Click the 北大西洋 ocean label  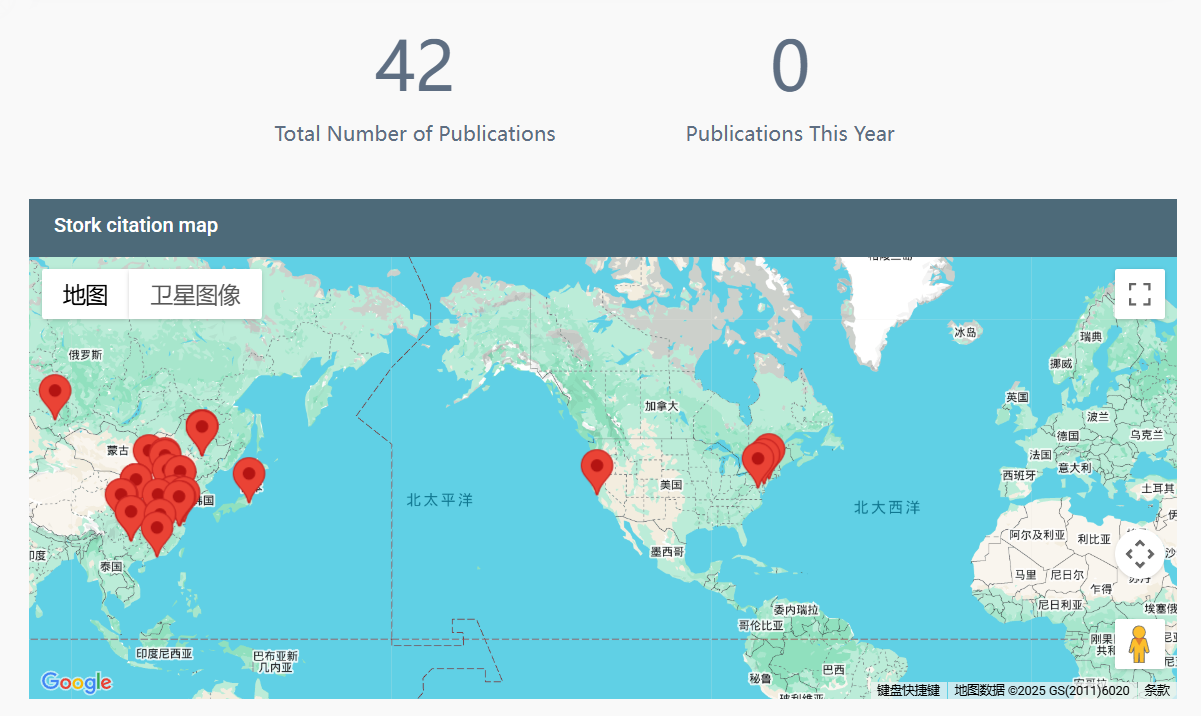(x=887, y=508)
